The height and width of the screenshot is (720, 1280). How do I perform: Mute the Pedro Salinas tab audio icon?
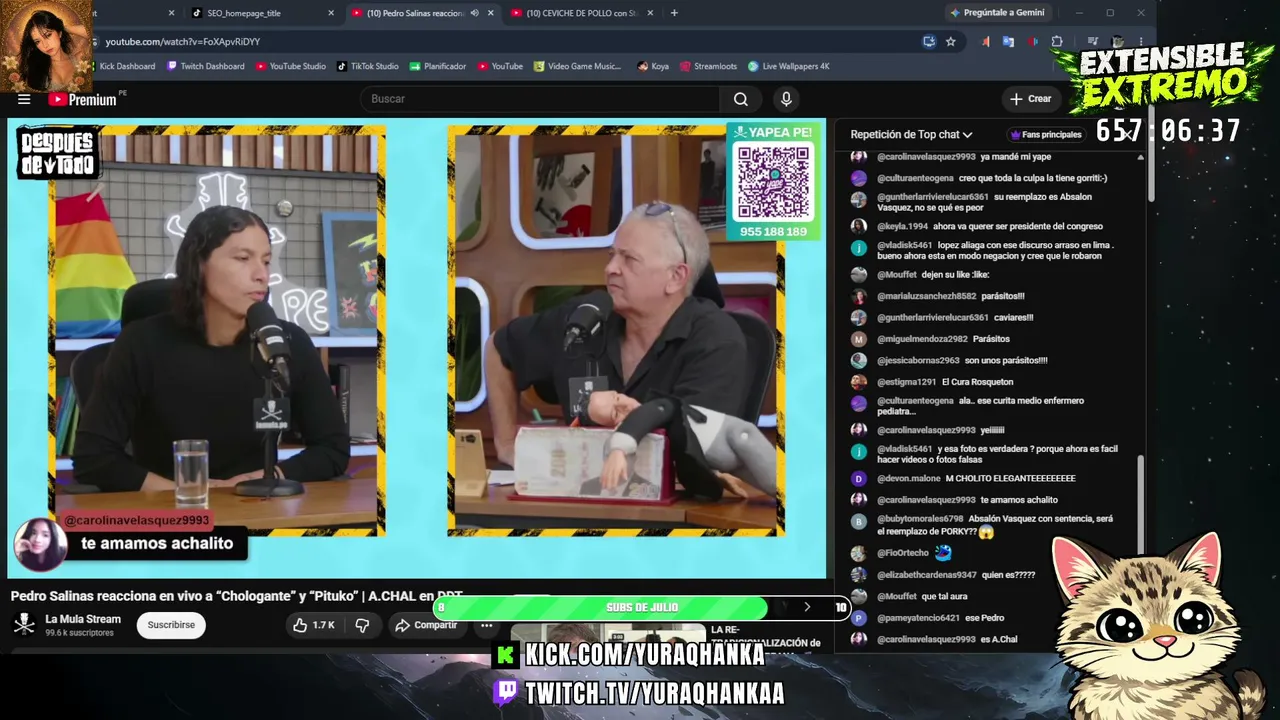tap(474, 13)
